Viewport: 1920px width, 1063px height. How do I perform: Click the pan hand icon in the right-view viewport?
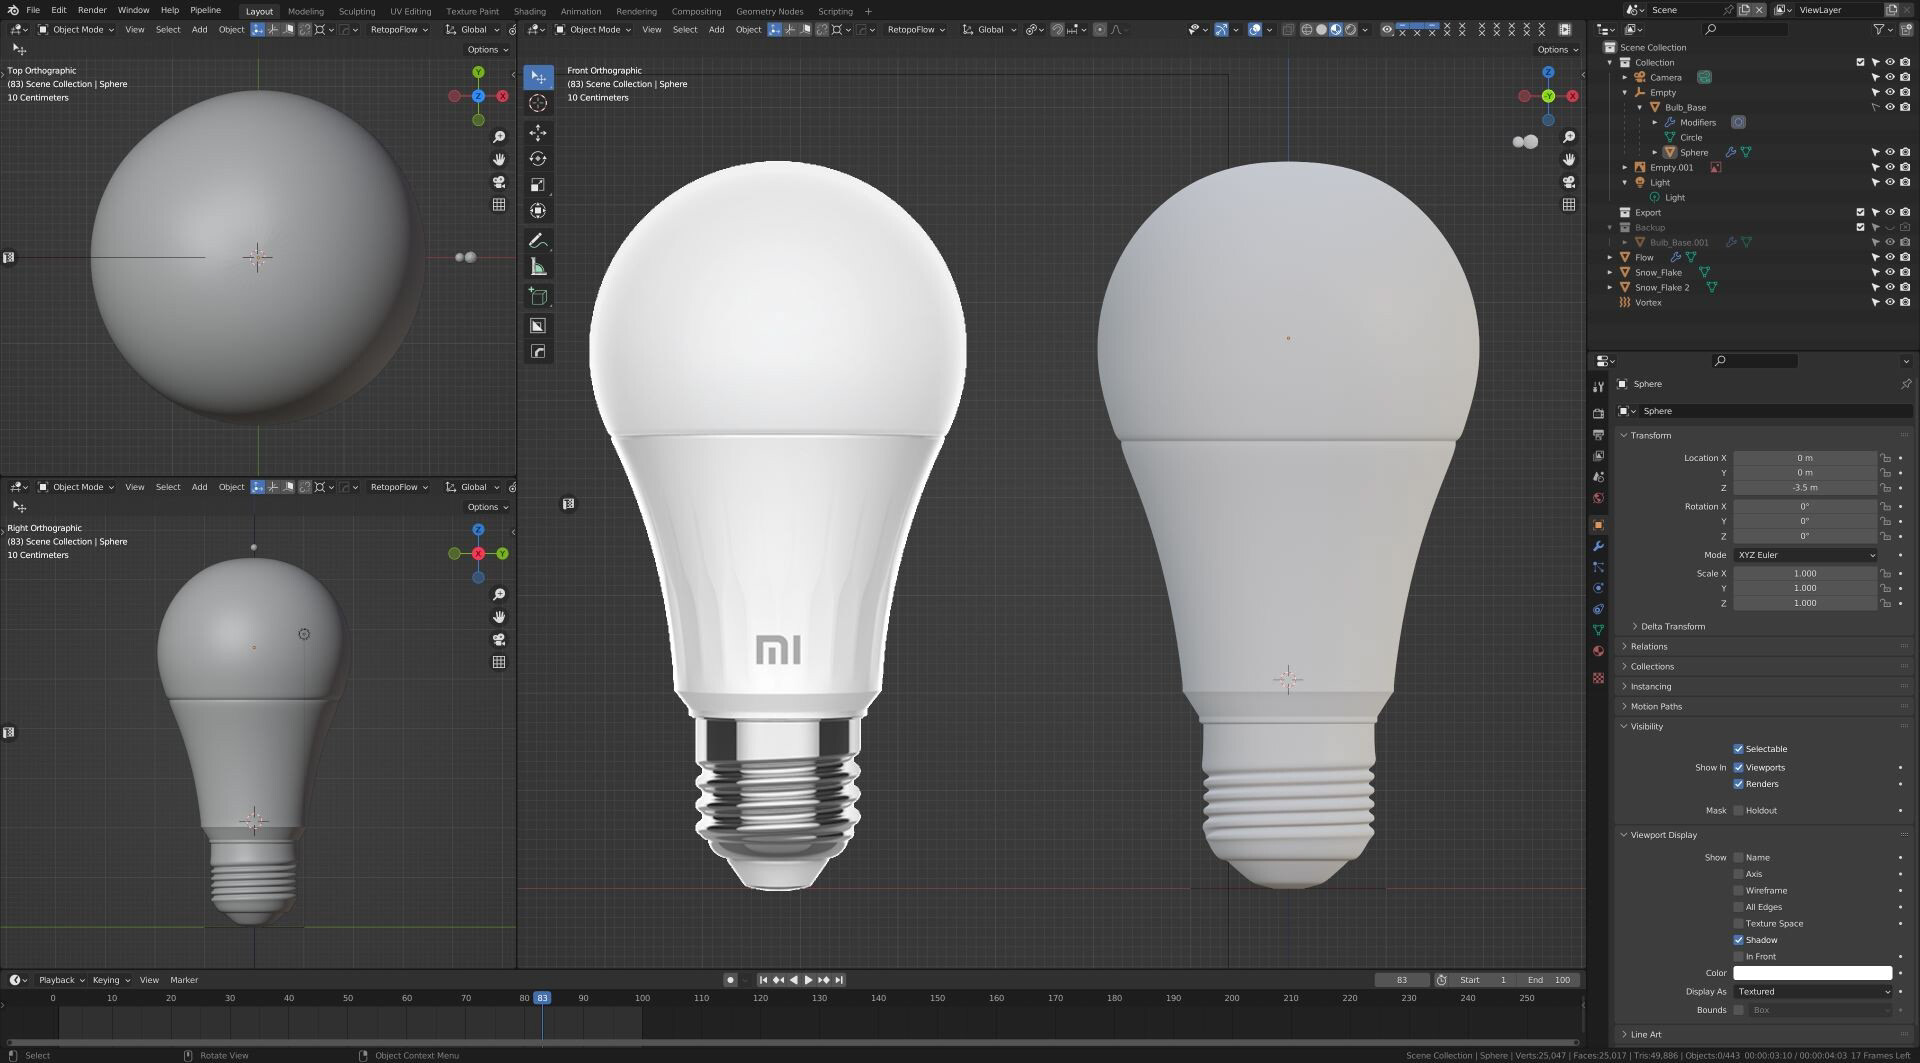point(499,617)
